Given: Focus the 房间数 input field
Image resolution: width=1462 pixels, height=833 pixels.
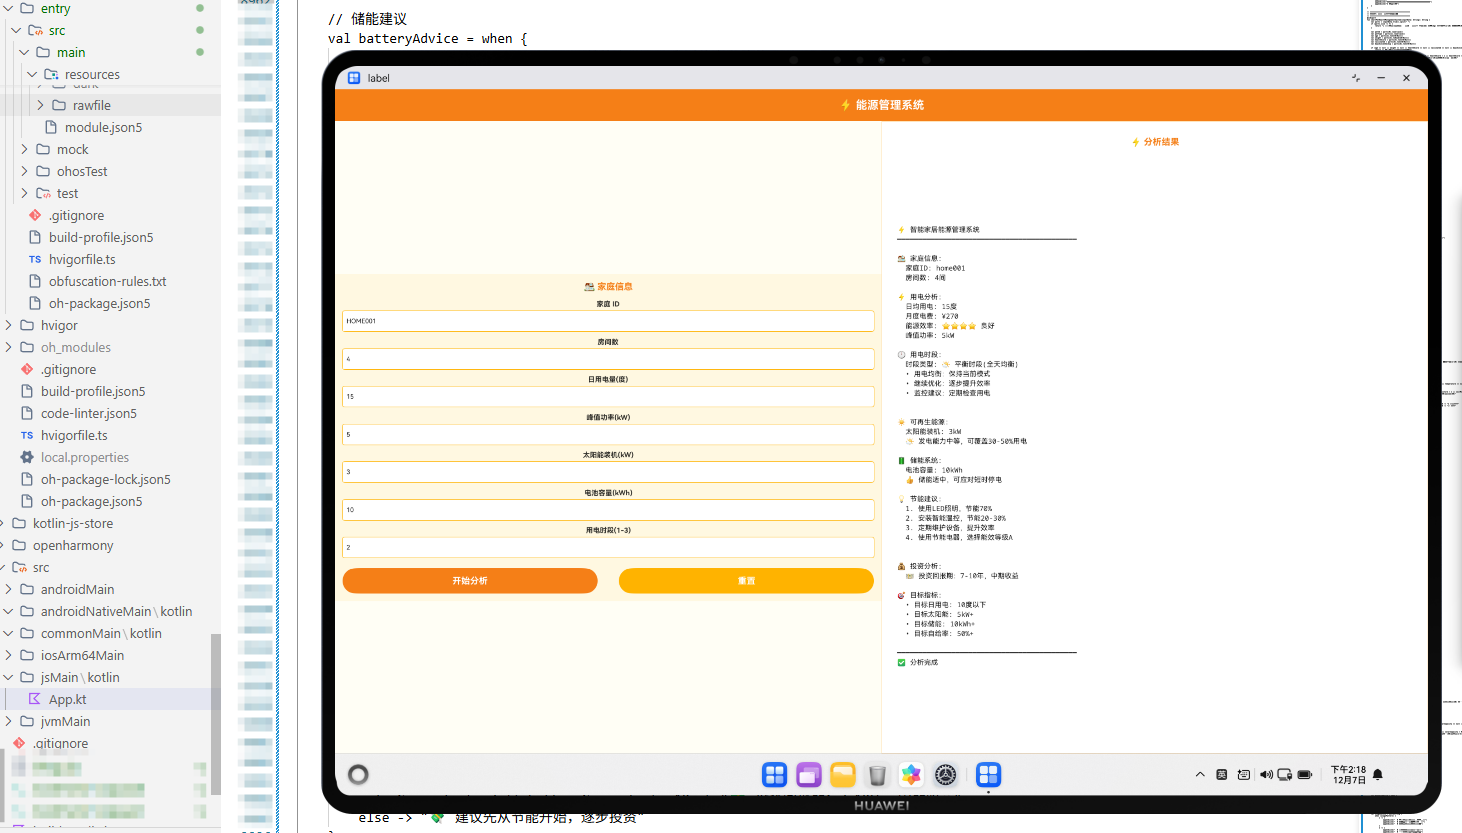Looking at the screenshot, I should (608, 359).
